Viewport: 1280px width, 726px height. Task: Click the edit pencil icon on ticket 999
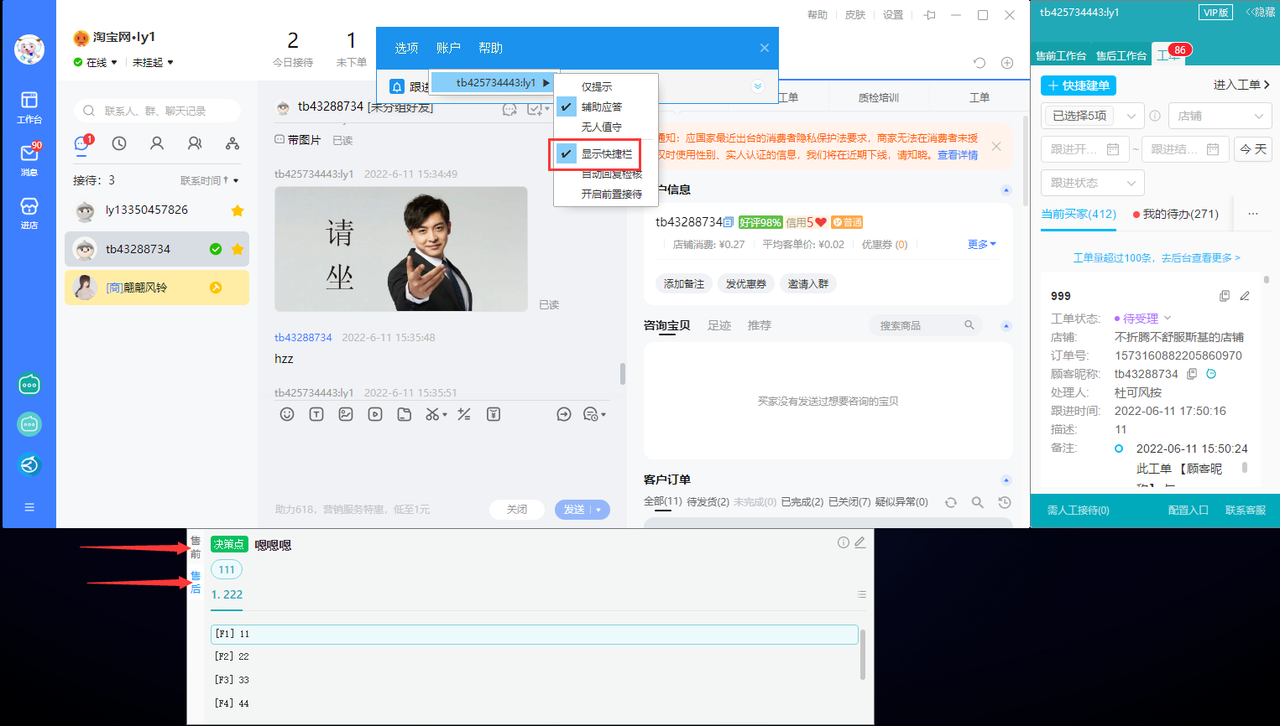(x=1245, y=296)
